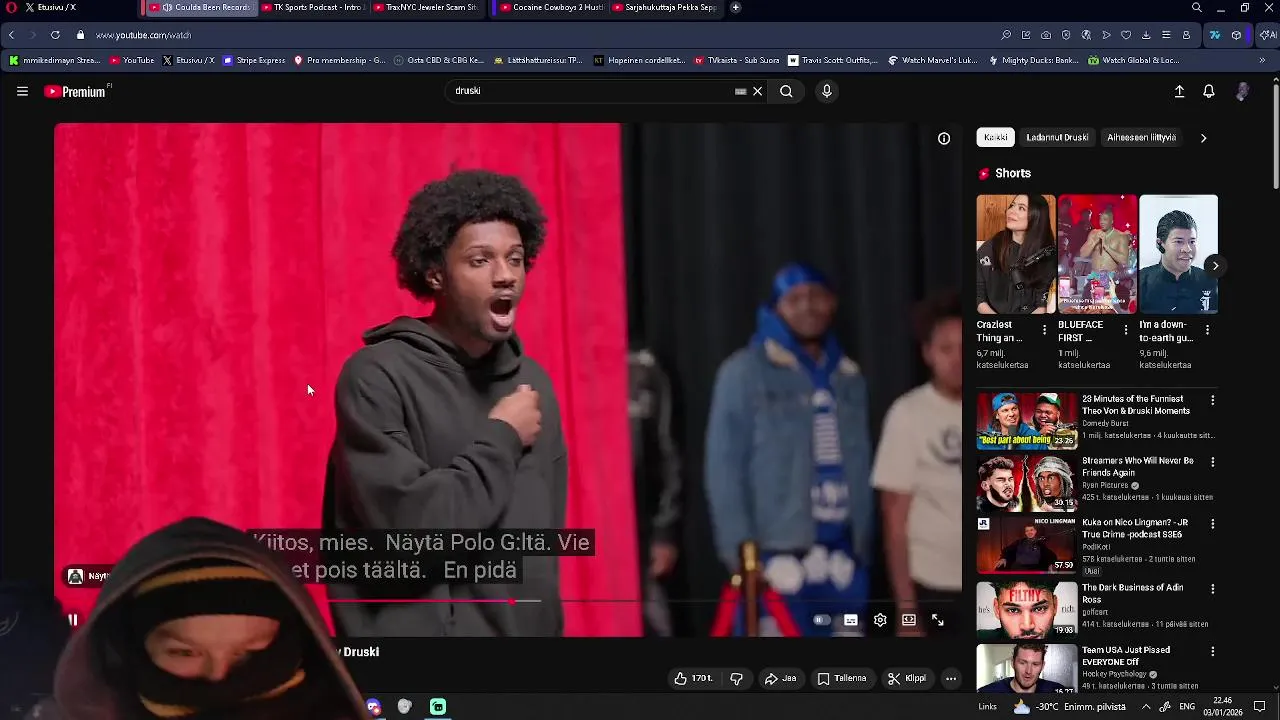Open 'Streamers Who Will Never Be Friends Again'
This screenshot has height=720, width=1280.
(1027, 482)
